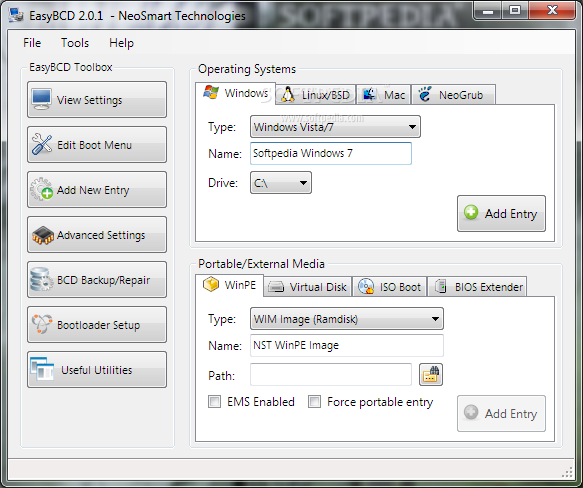The height and width of the screenshot is (488, 583).
Task: Click the greyed plus icon in Portable media
Action: click(471, 412)
